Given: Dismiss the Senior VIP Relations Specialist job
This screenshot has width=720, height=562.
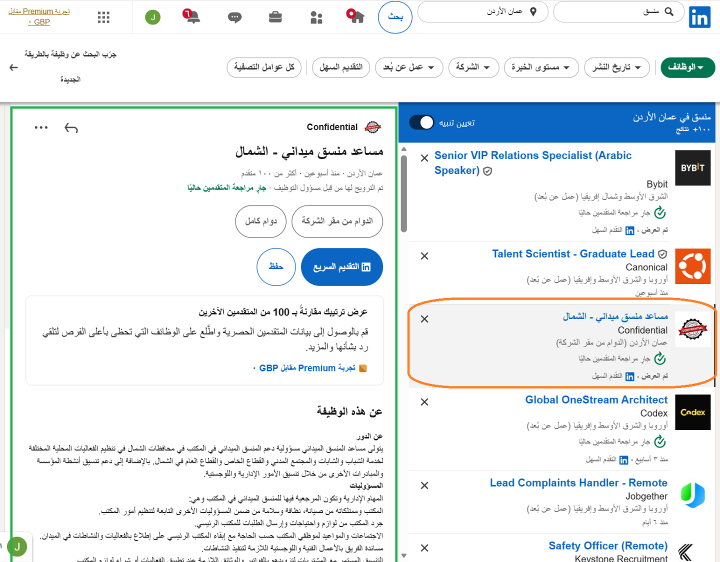Looking at the screenshot, I should tap(424, 158).
